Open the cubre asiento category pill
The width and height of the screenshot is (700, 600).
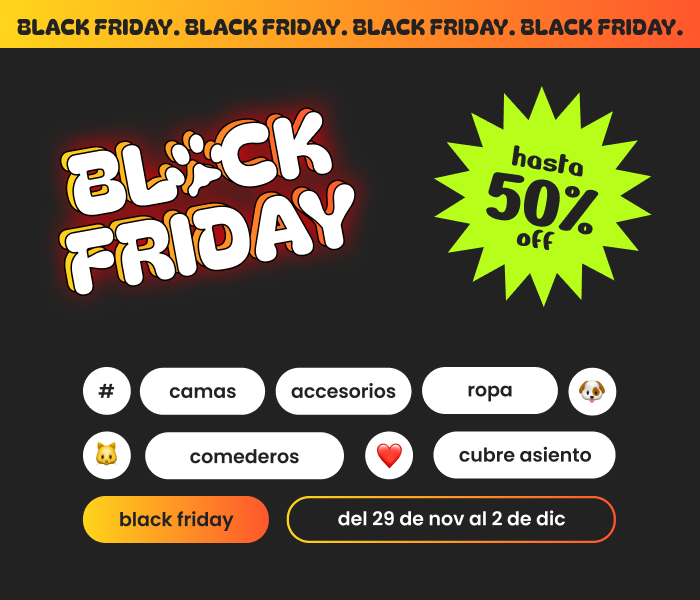(x=524, y=455)
